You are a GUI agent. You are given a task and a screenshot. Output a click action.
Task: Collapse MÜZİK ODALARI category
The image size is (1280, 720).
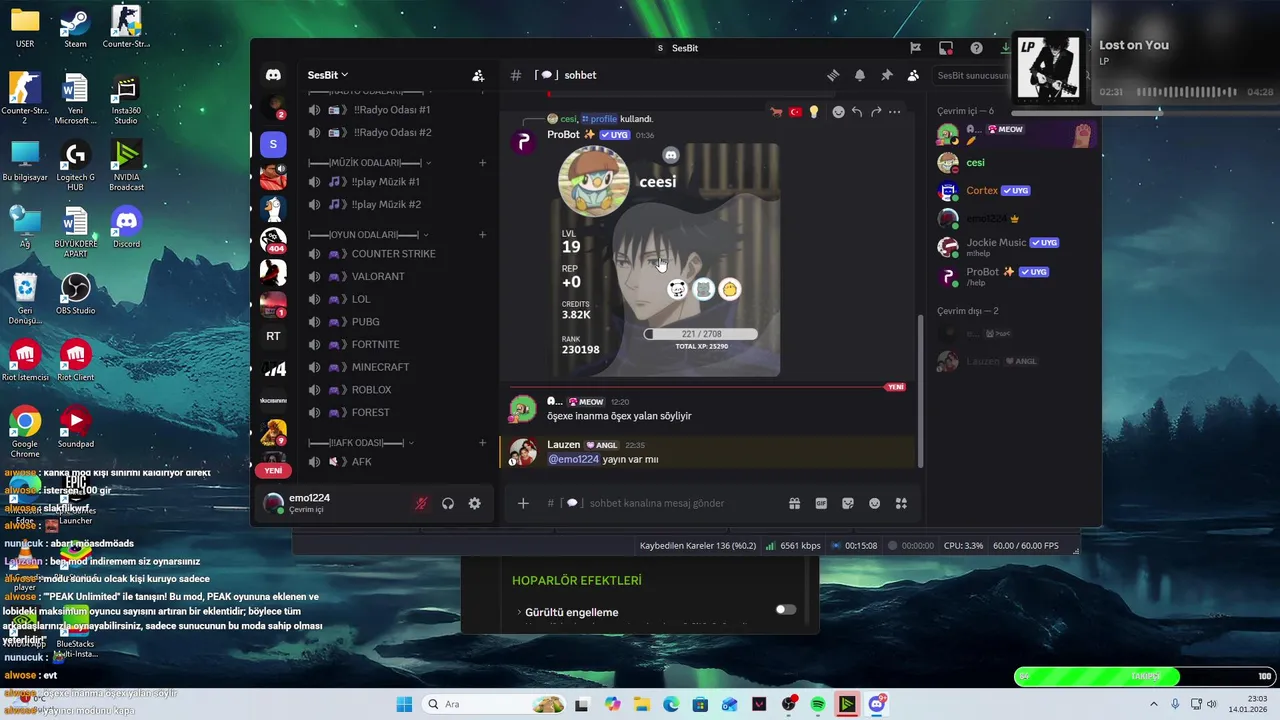(370, 162)
